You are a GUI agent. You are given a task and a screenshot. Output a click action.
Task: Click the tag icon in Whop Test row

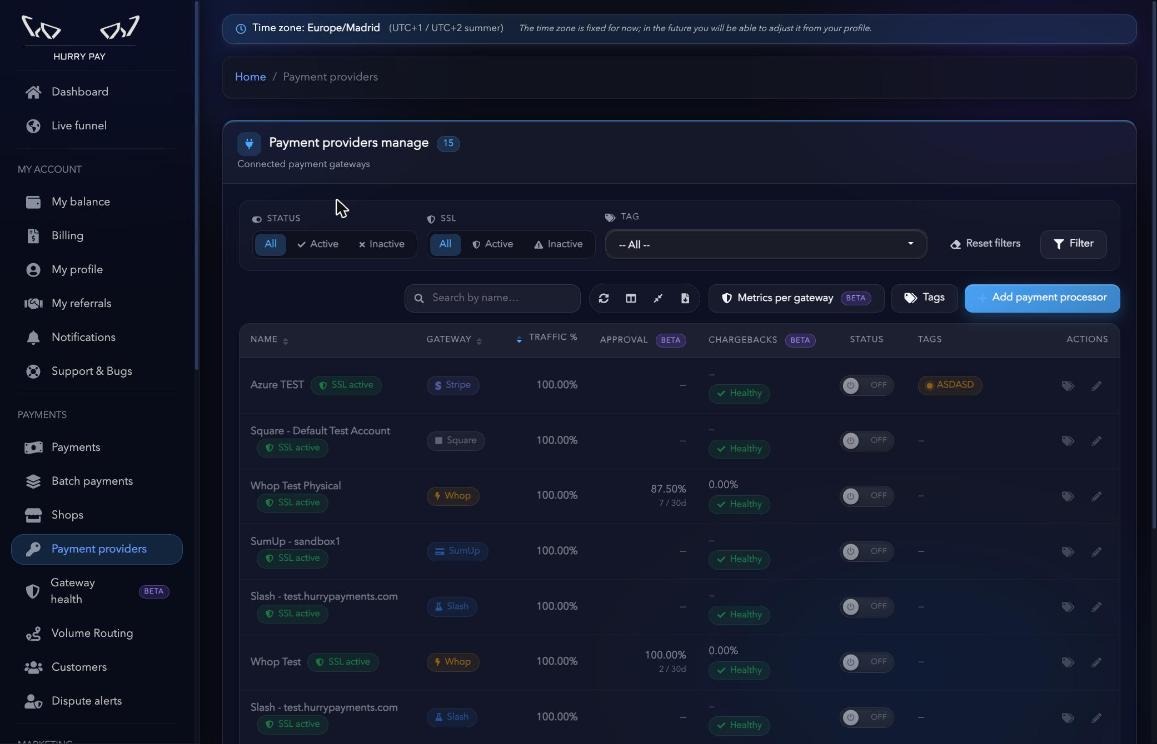pos(1068,662)
